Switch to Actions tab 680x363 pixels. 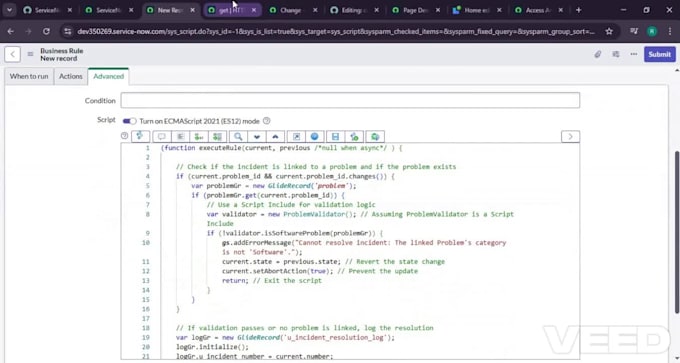pos(71,76)
